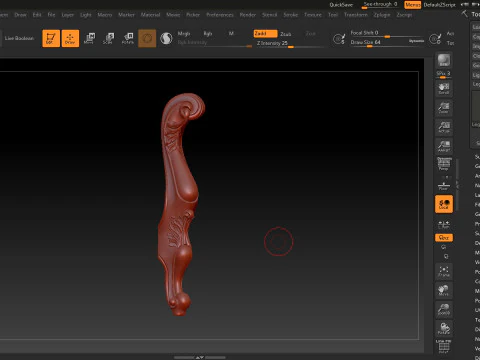Open the Render menu
480x360 pixels.
248,15
